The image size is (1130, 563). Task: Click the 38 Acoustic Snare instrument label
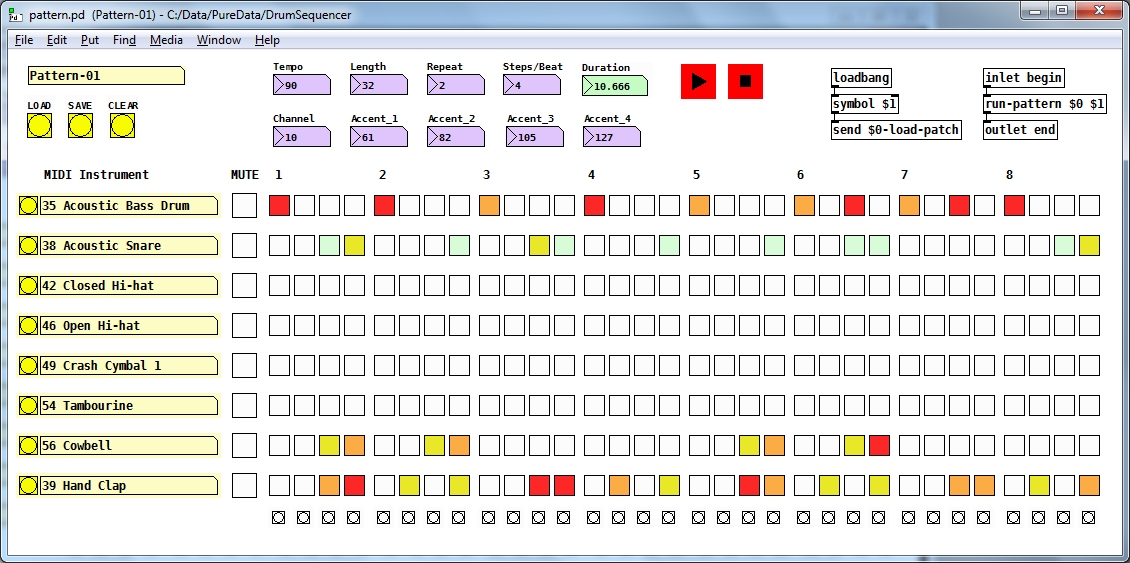(129, 246)
